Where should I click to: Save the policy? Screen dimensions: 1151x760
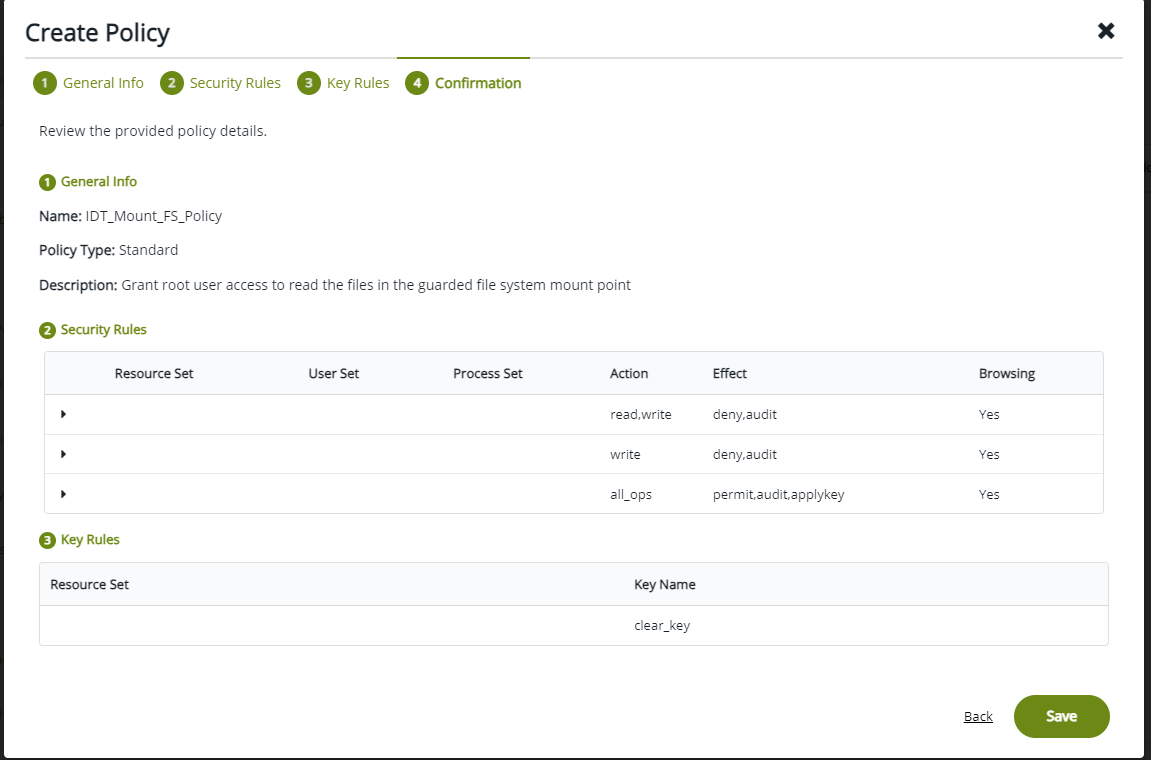click(1061, 716)
